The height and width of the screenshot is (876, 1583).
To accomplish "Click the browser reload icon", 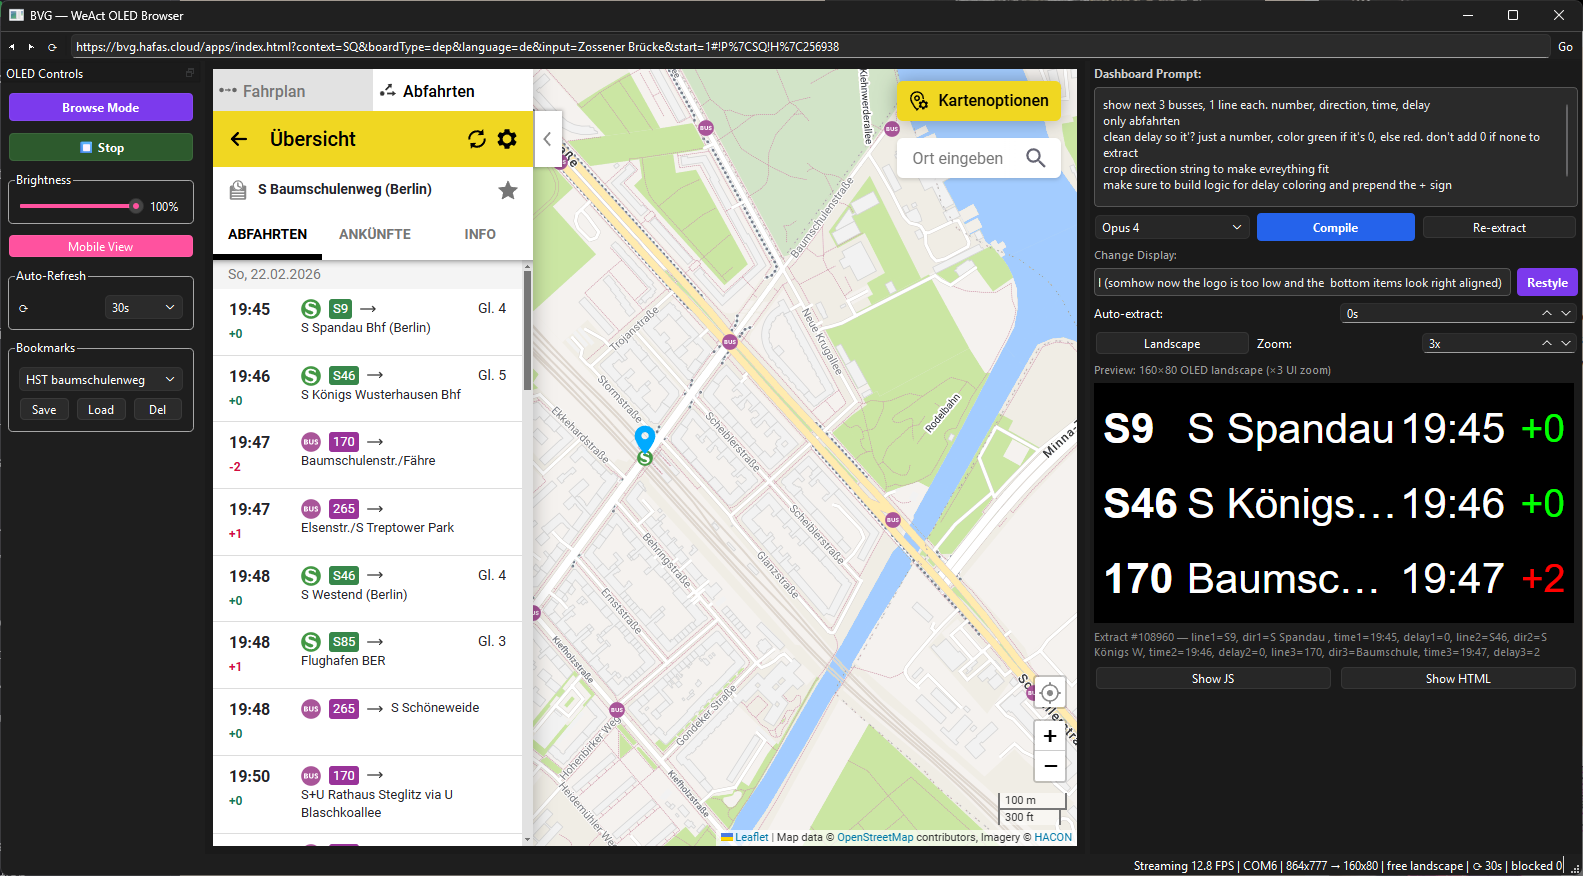I will tap(52, 47).
